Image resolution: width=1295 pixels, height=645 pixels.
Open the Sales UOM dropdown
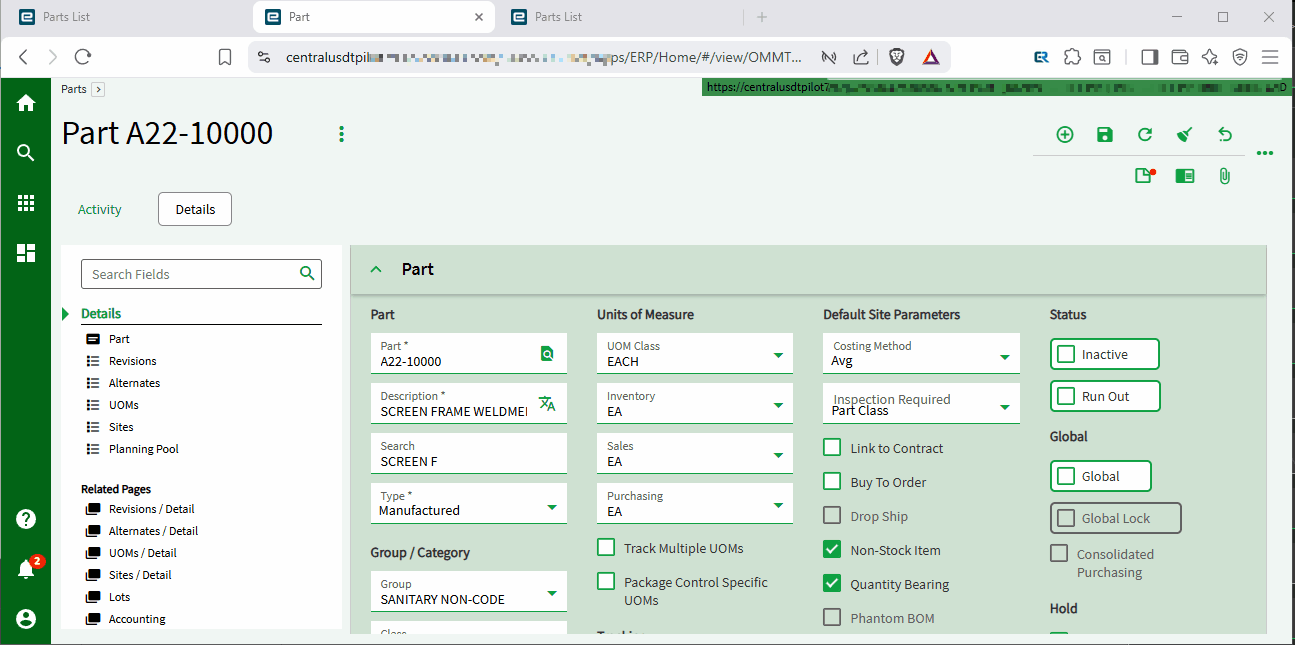coord(695,453)
